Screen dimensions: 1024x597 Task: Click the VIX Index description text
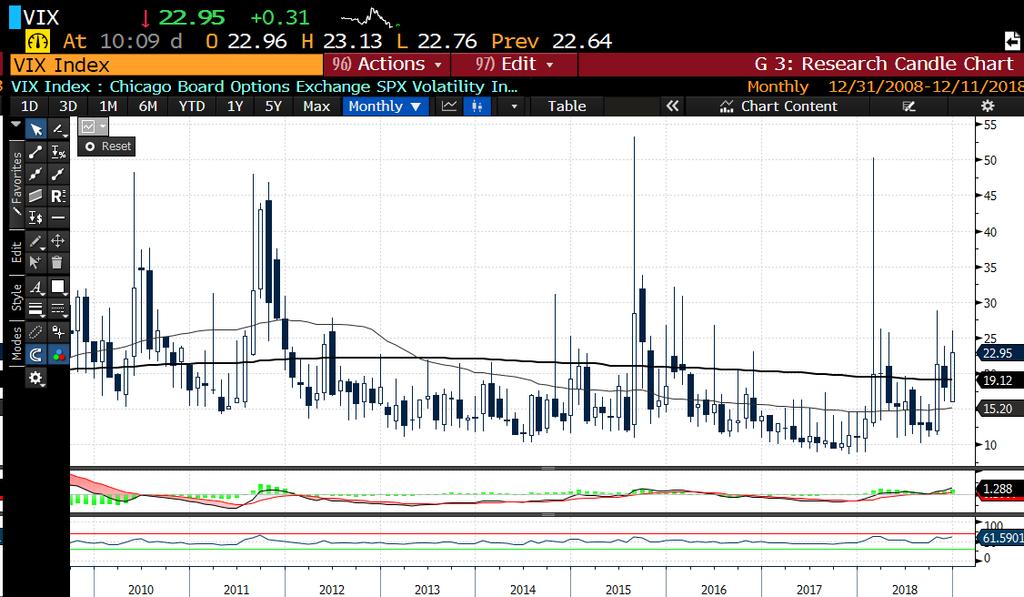click(x=264, y=86)
